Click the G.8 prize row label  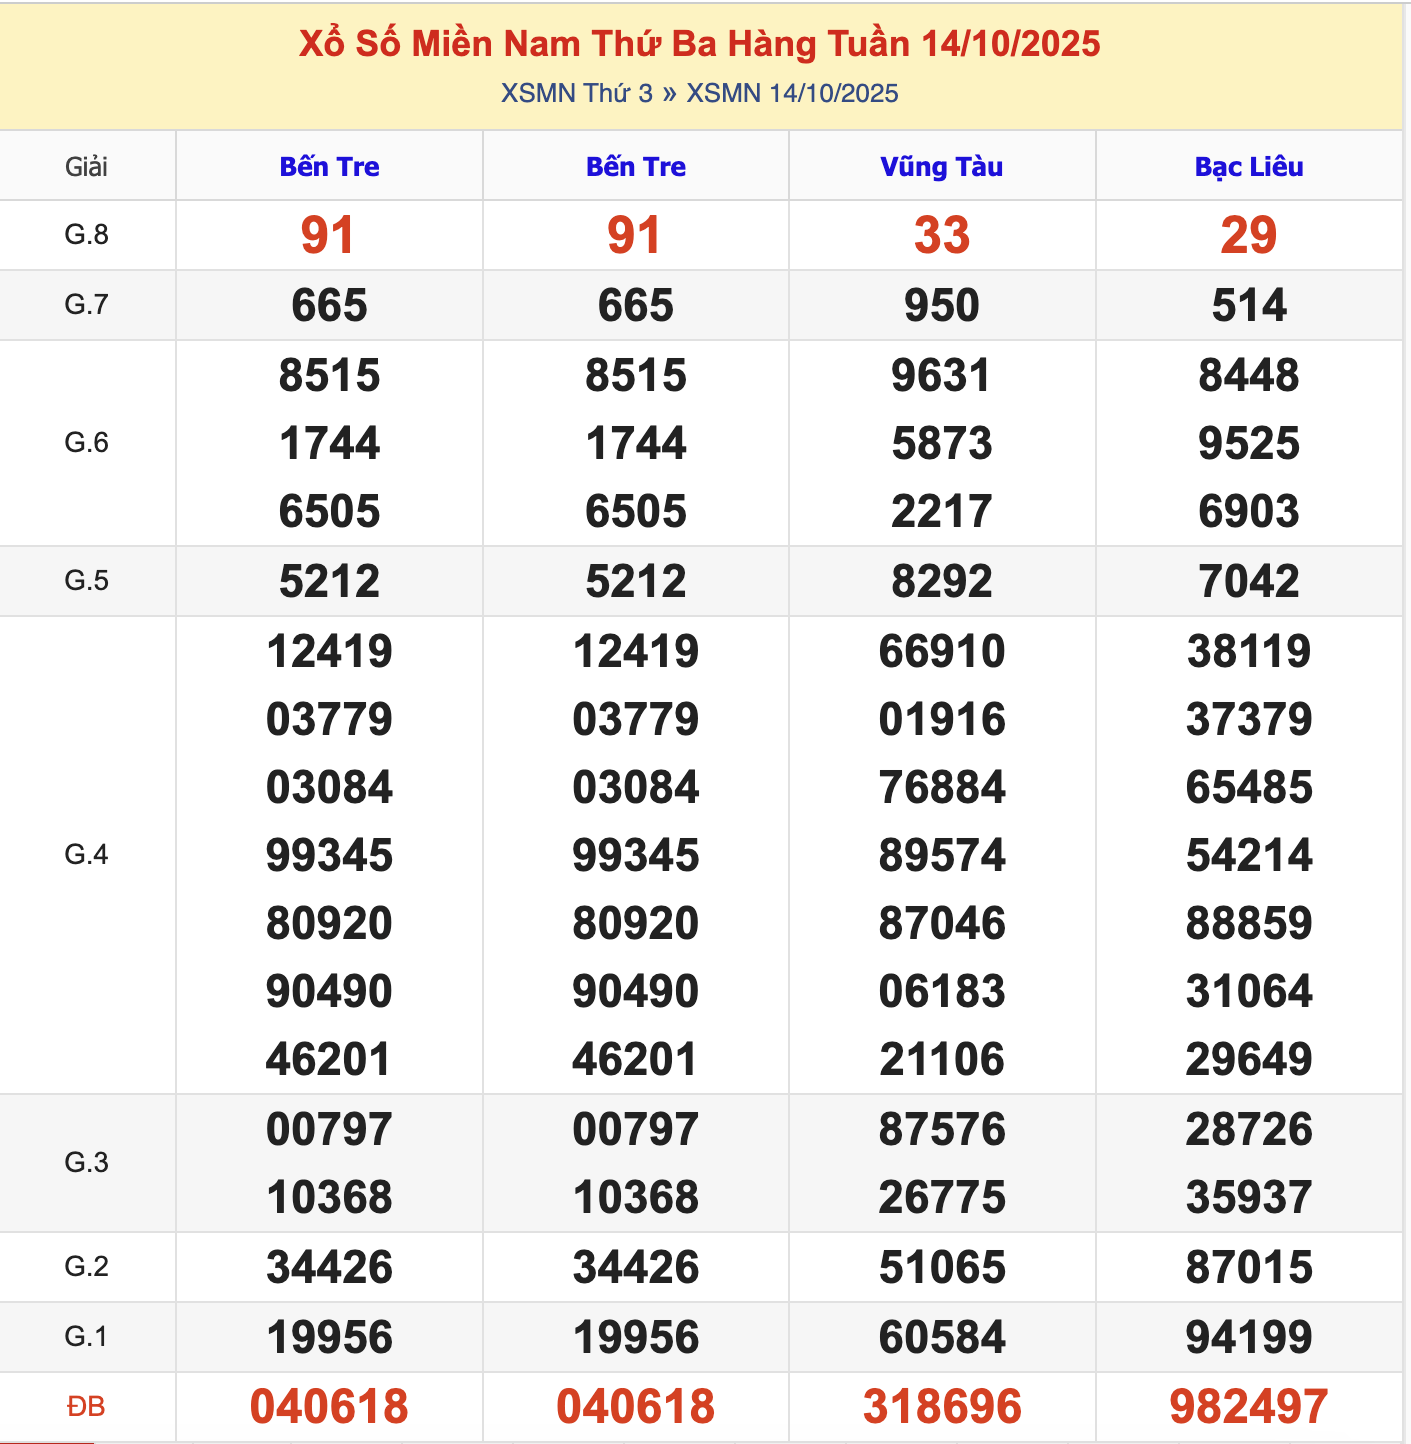coord(87,235)
